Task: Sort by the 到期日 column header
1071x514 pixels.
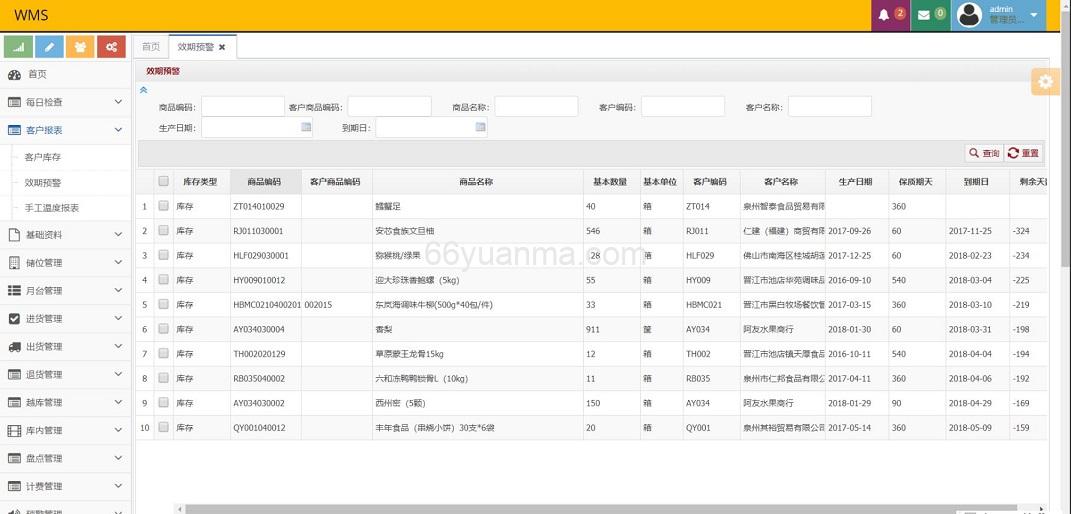Action: click(x=977, y=182)
